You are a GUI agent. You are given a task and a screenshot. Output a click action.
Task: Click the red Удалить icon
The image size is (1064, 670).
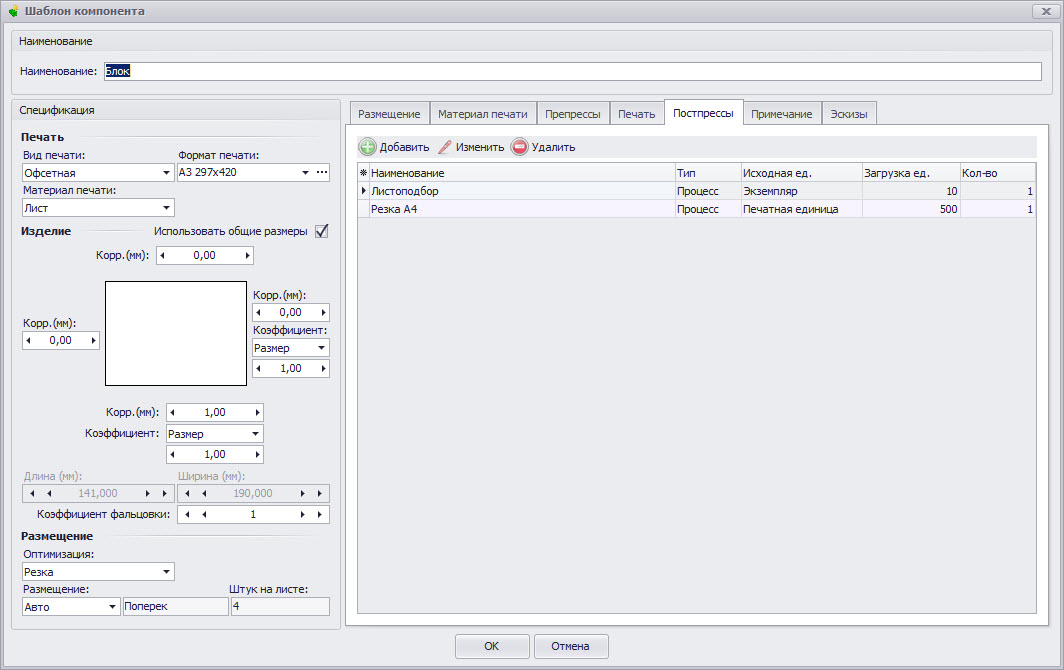pos(519,147)
